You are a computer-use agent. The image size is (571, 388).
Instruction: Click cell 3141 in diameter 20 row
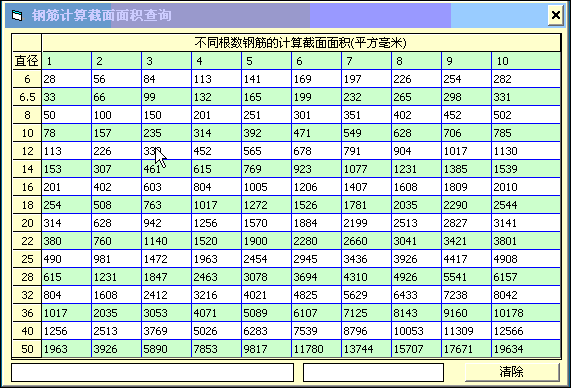(526, 223)
